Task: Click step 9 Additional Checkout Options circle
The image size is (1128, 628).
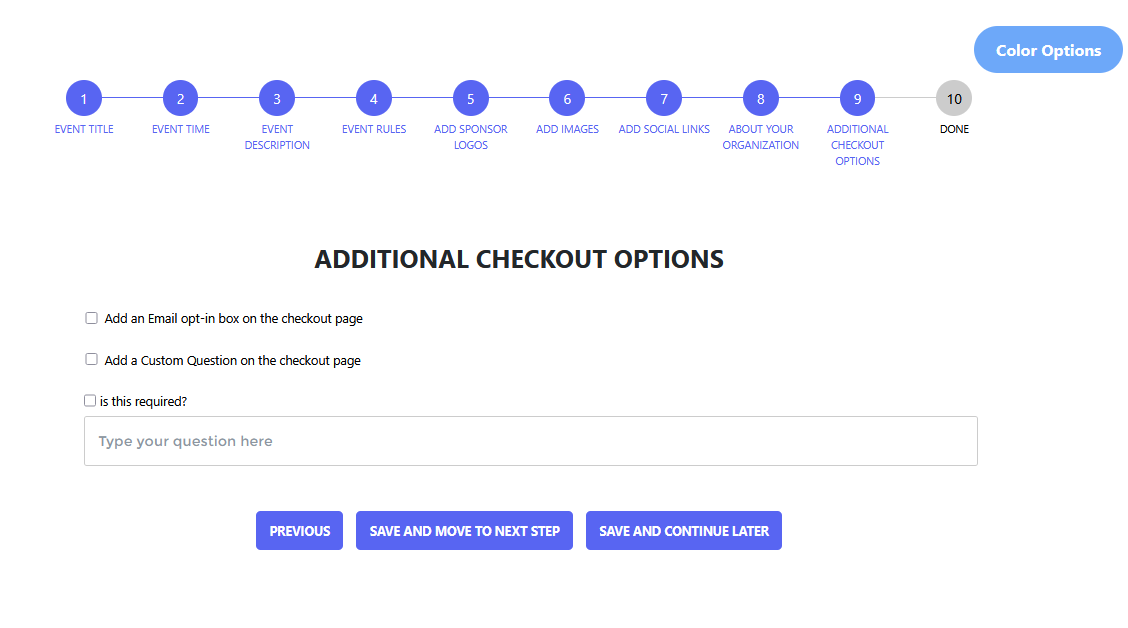Action: 857,99
